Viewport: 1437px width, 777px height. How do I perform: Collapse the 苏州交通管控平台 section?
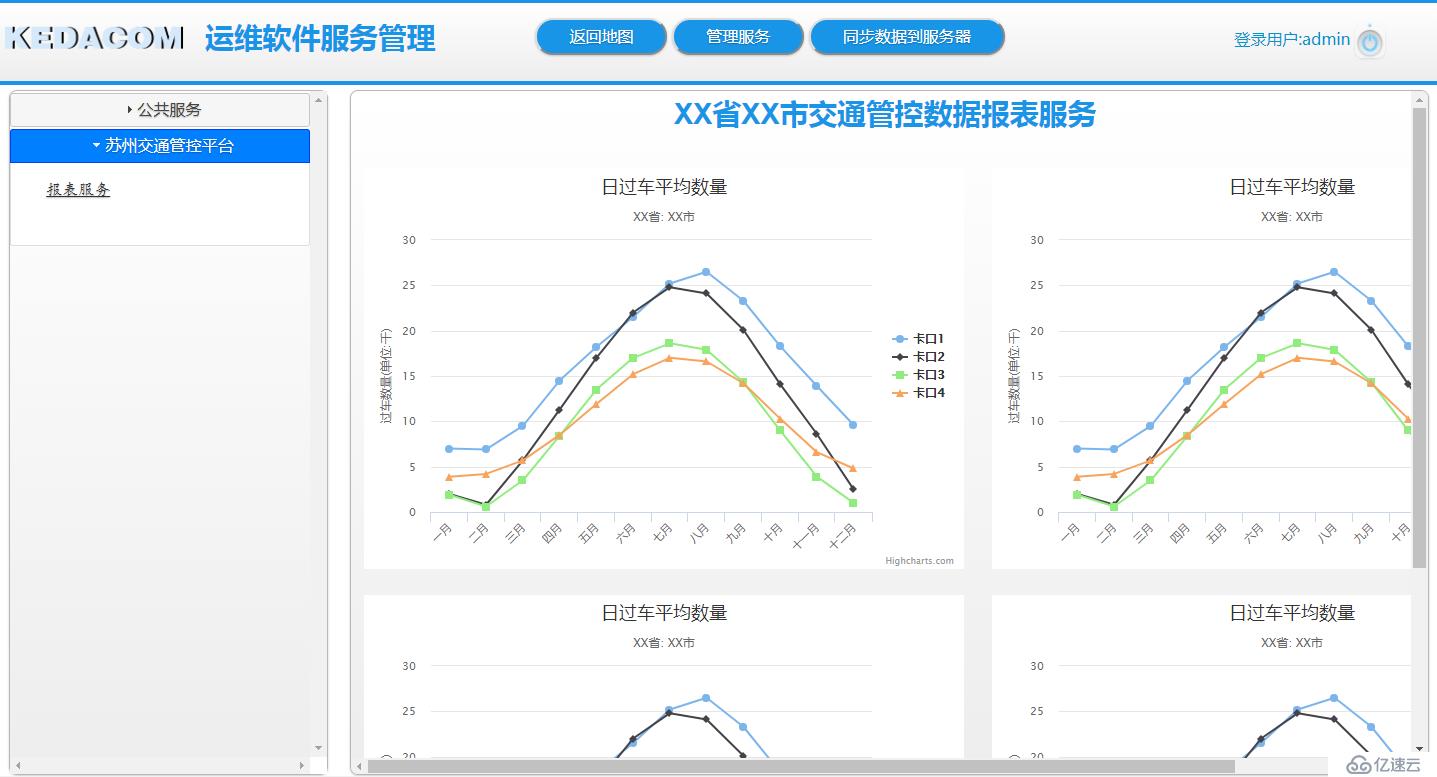(x=160, y=146)
